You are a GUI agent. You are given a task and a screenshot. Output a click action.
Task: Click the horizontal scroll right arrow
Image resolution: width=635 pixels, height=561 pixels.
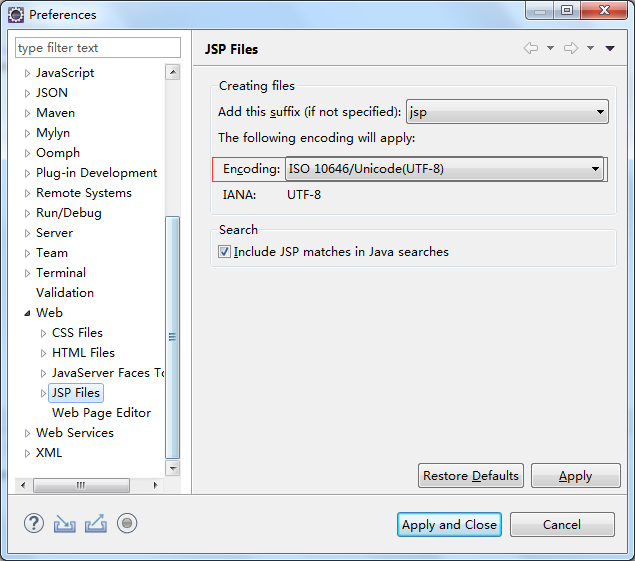[156, 485]
